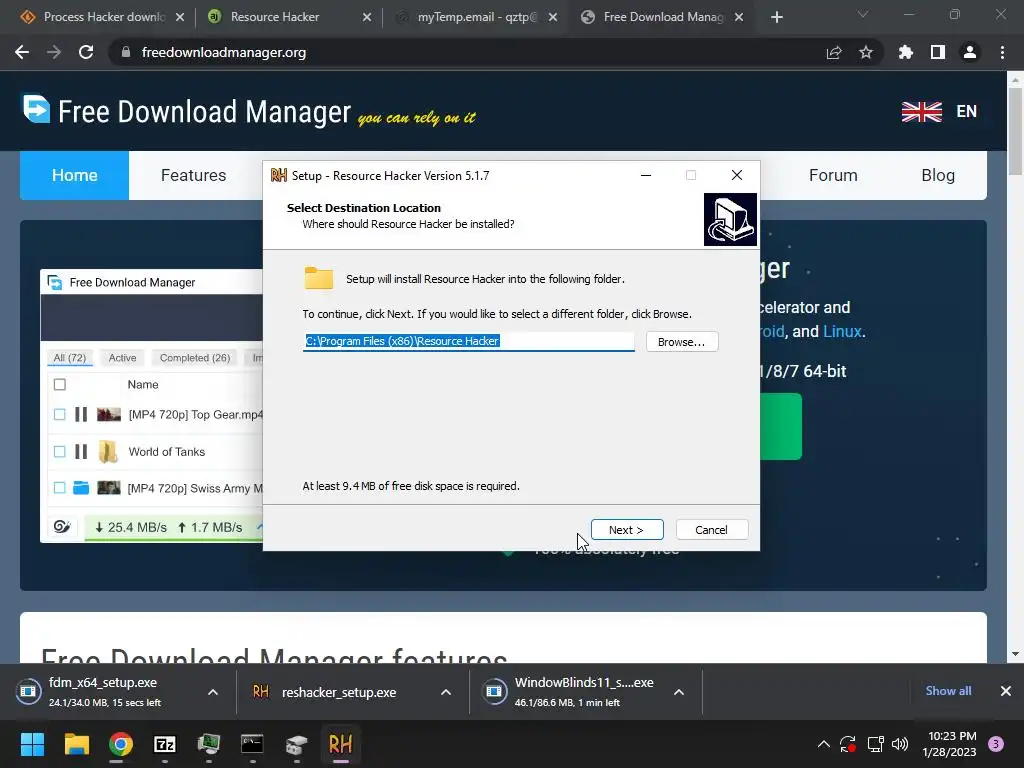Select the Active filter
The image size is (1024, 768).
(x=122, y=358)
